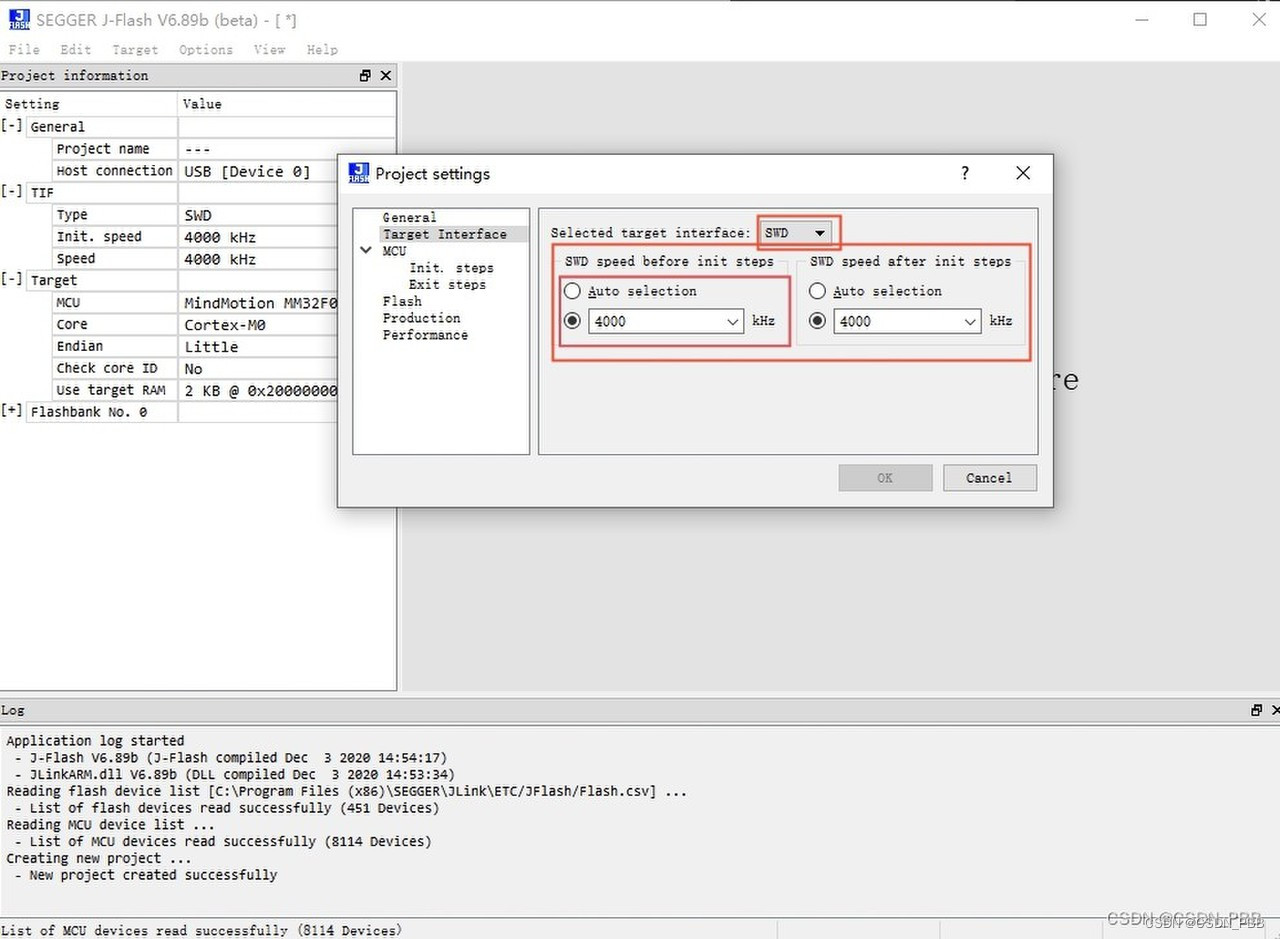The width and height of the screenshot is (1280, 939).
Task: Open the speed dropdown after init steps
Action: click(x=969, y=321)
